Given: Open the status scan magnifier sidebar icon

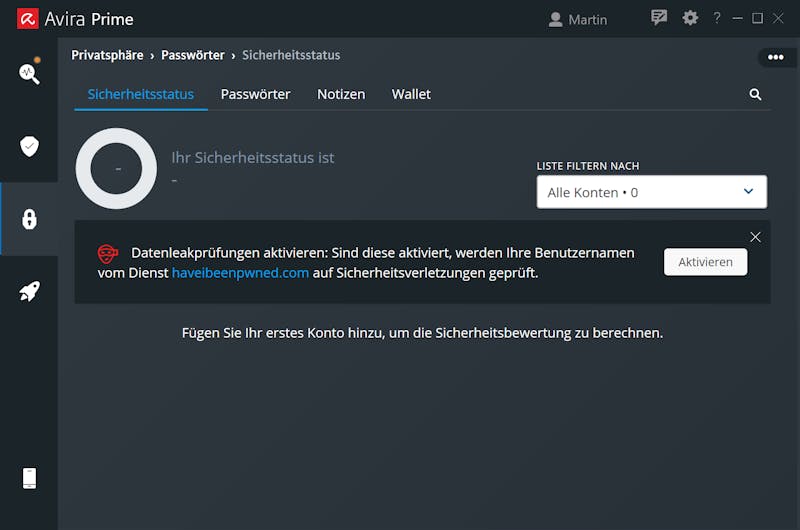Looking at the screenshot, I should 29,73.
